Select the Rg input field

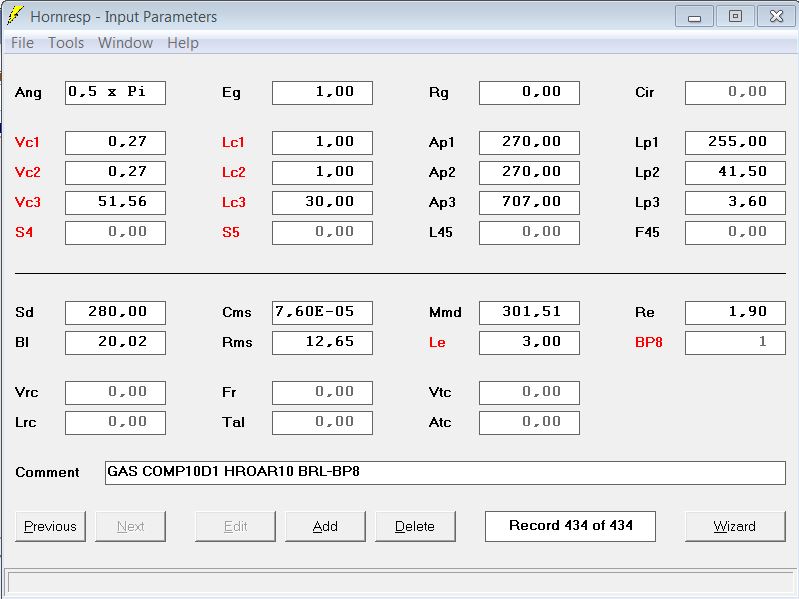(529, 93)
